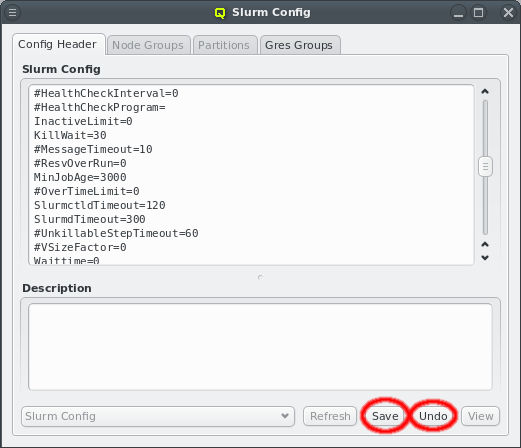Click the #UnkillableStepTimeout=60 line
Viewport: 521px width, 448px height.
tap(116, 233)
